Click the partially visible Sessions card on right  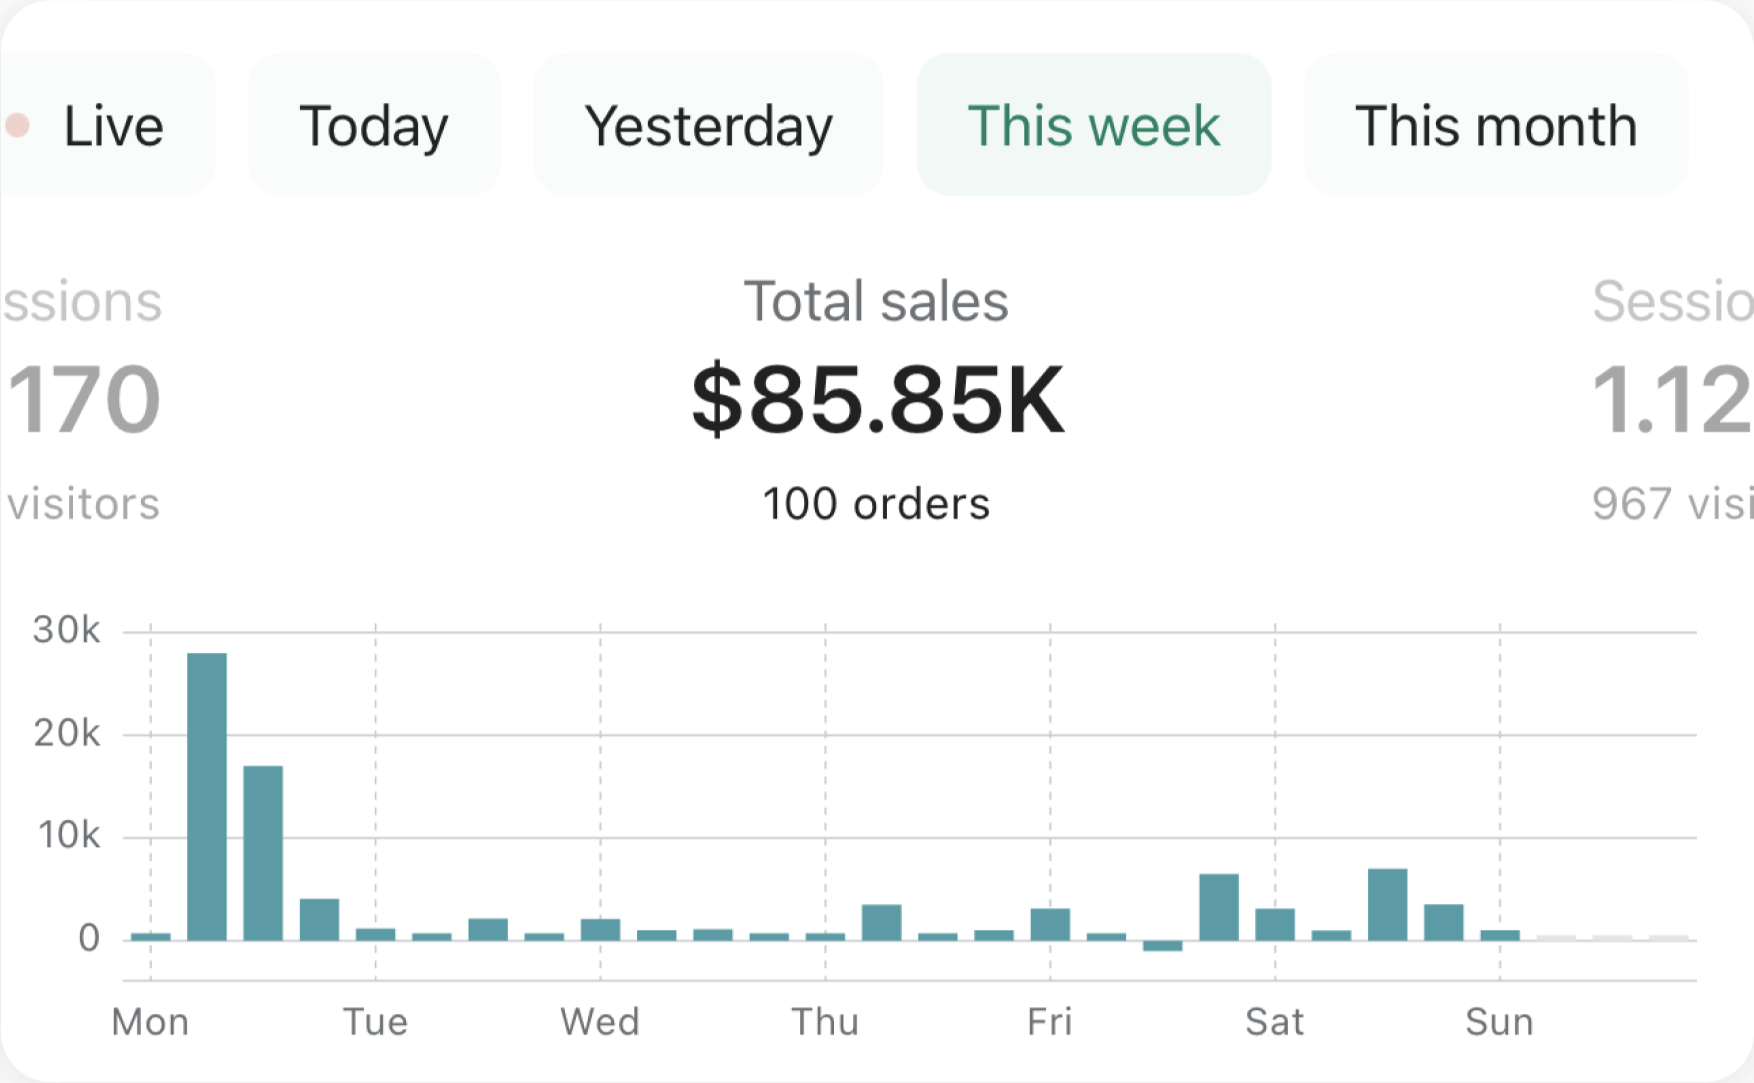point(1672,400)
